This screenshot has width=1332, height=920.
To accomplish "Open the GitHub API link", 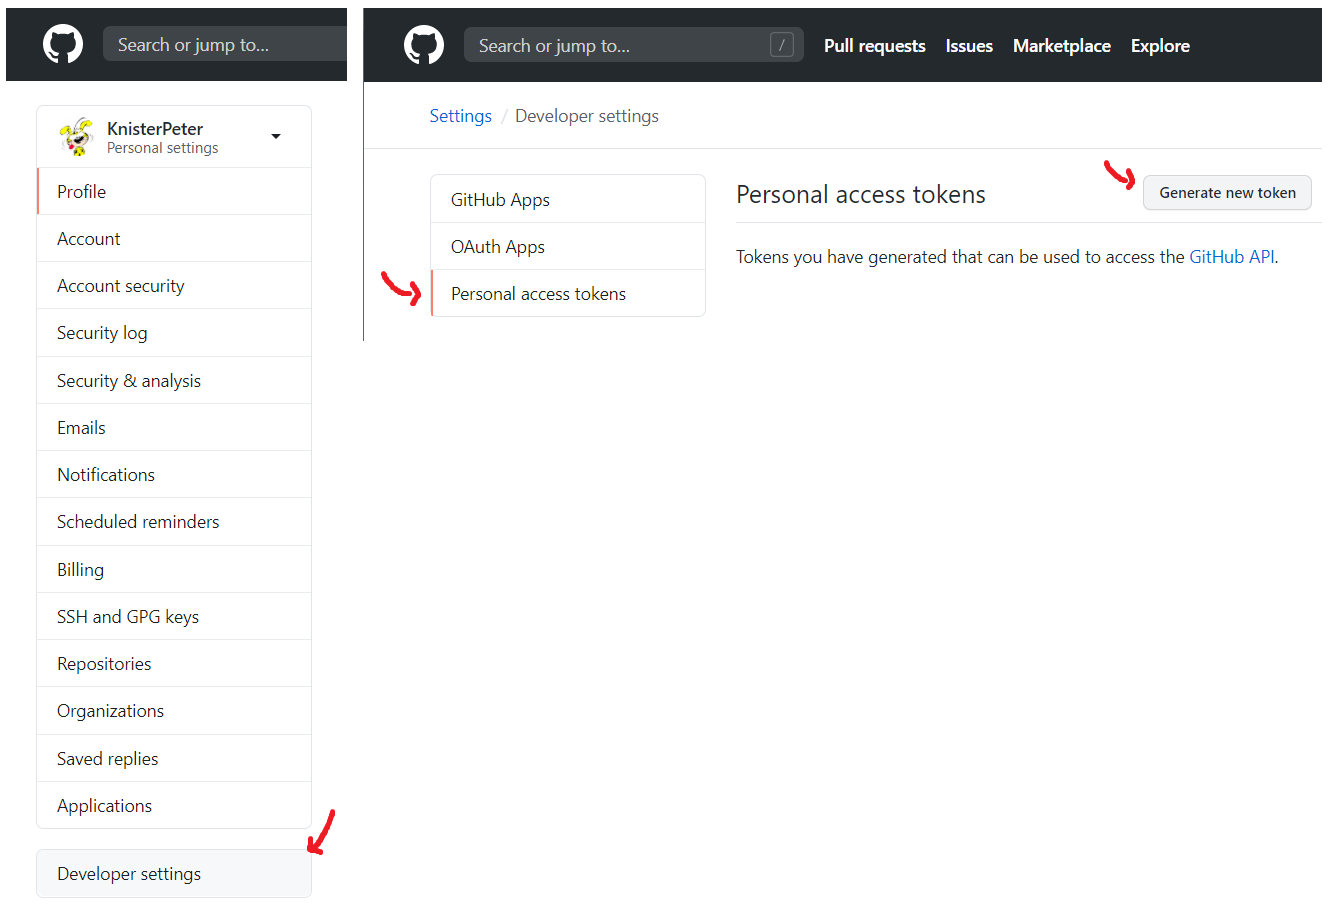I will 1232,257.
